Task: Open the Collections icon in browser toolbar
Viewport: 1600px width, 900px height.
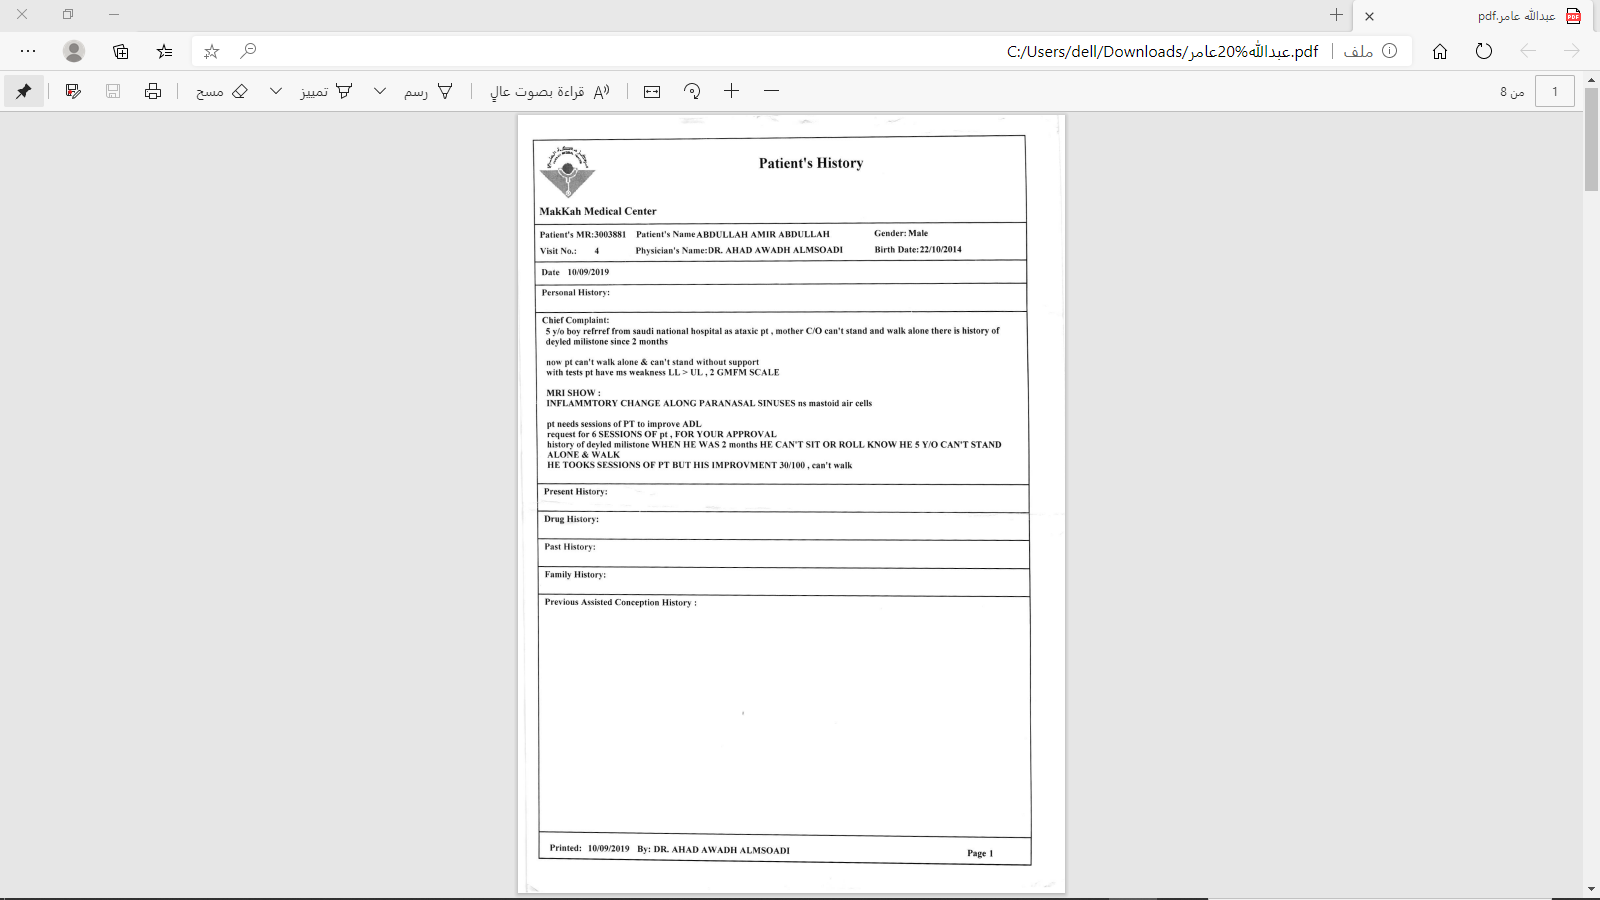Action: [x=121, y=51]
